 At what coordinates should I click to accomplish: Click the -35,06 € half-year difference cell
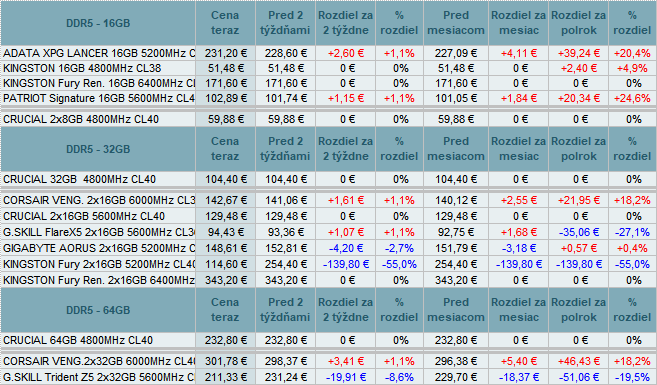[x=578, y=232]
